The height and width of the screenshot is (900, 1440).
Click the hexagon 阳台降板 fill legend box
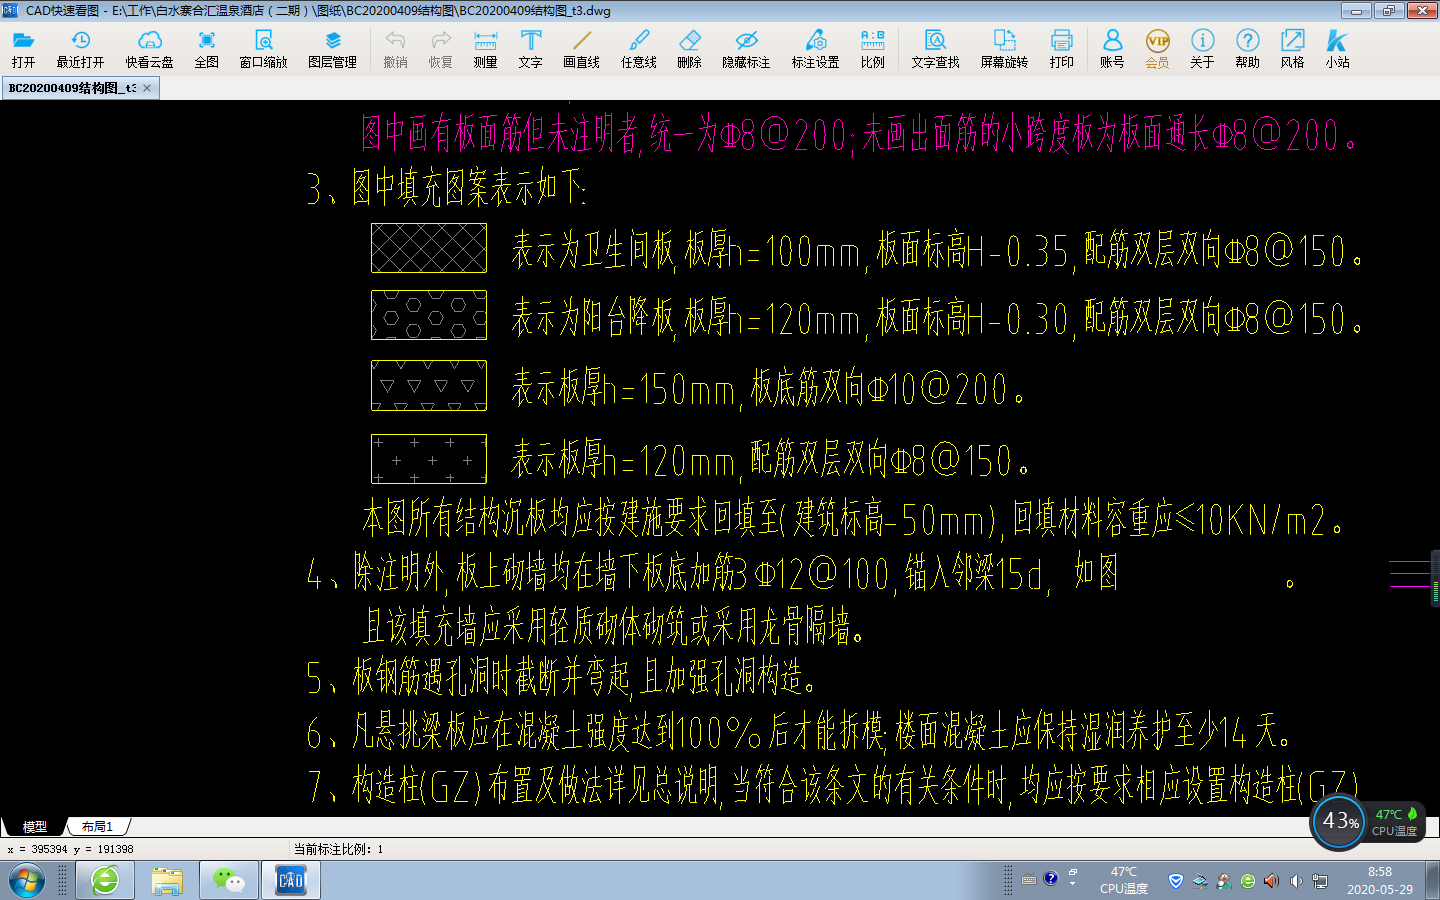point(429,315)
